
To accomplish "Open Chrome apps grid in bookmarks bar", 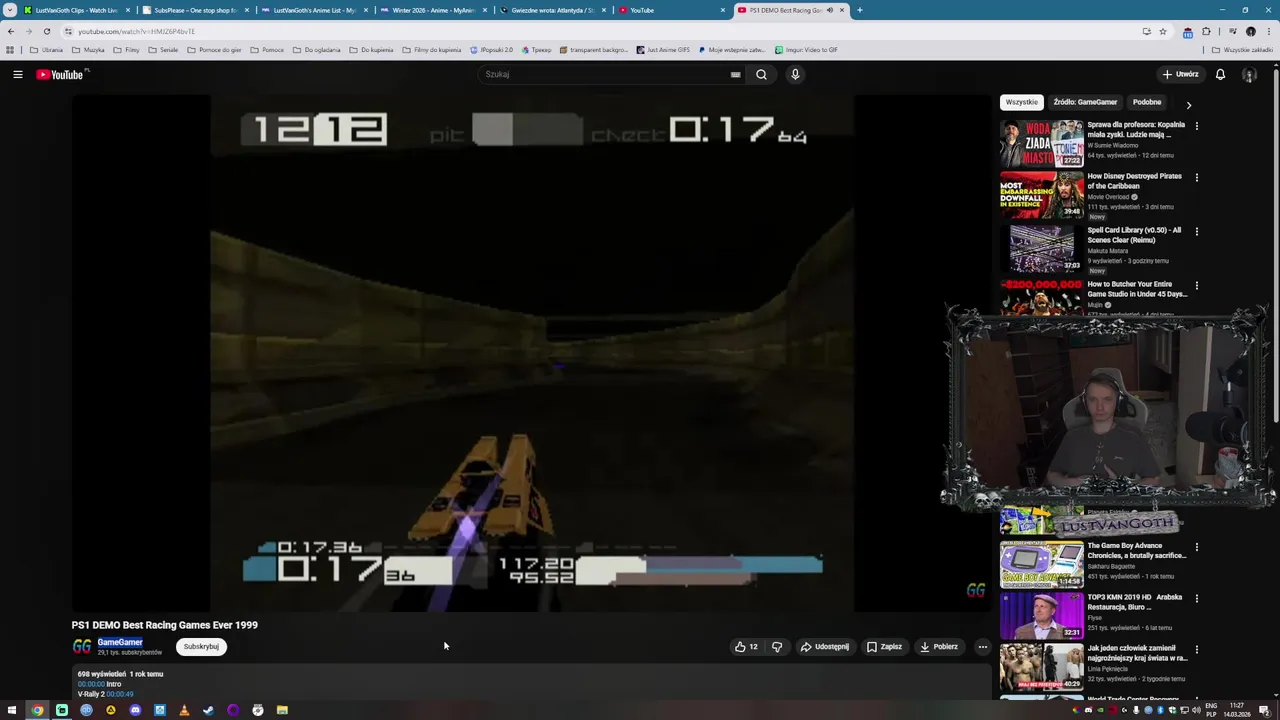I will [x=10, y=50].
